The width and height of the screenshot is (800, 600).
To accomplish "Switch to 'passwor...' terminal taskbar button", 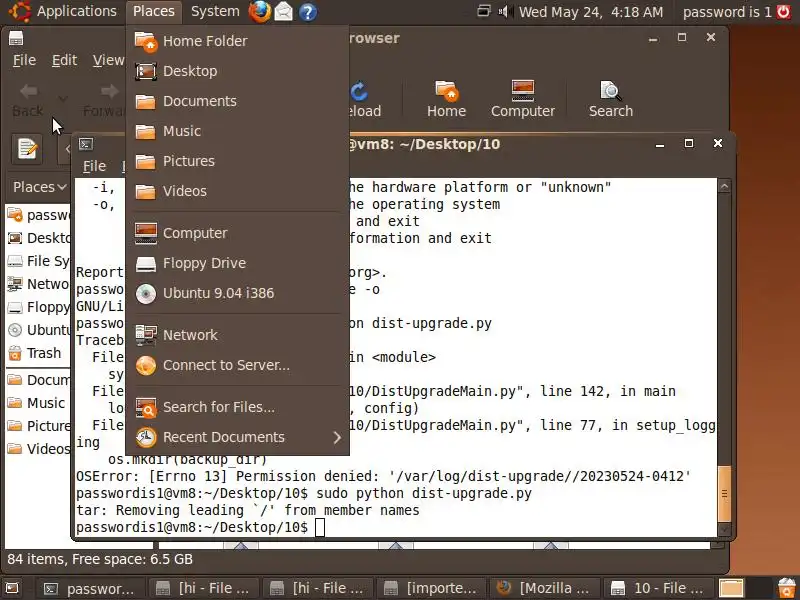I will pos(90,588).
